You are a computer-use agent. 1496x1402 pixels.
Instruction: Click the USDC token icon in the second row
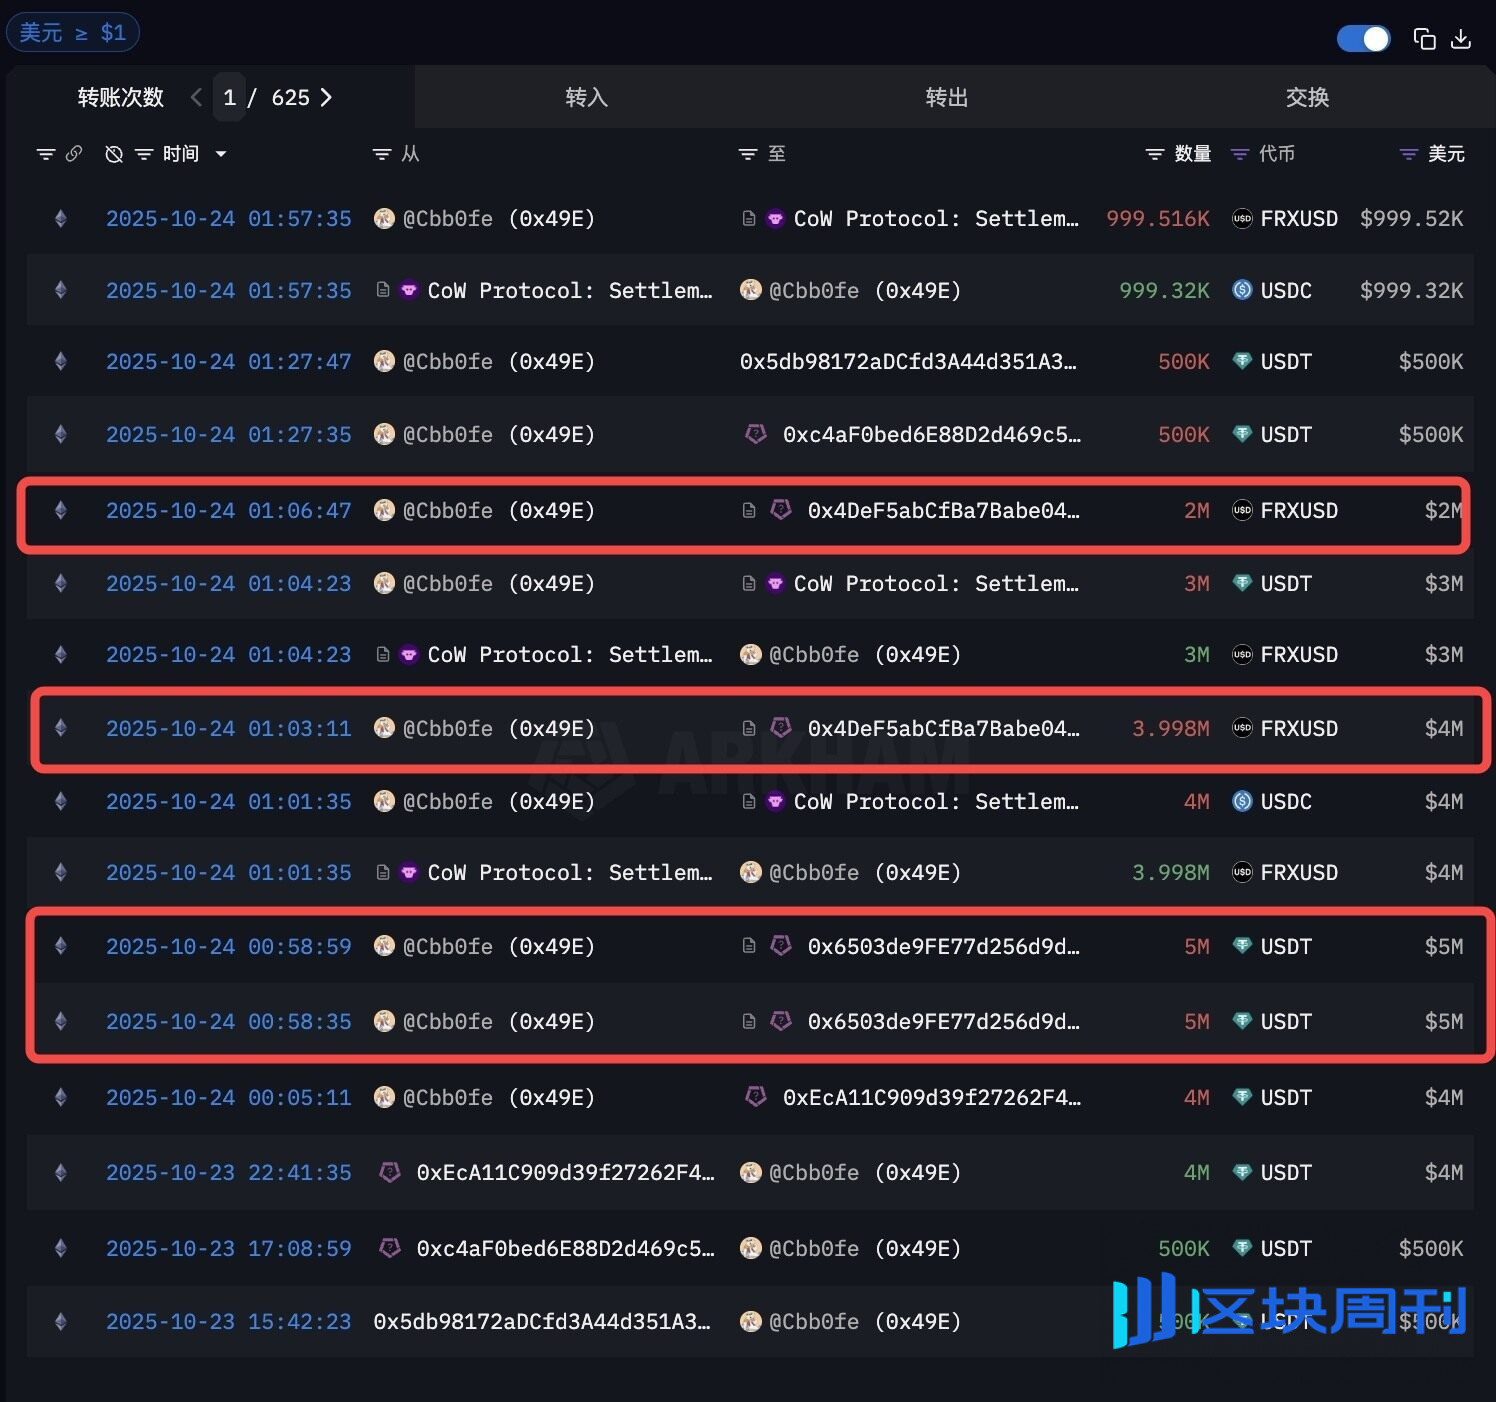[x=1241, y=290]
